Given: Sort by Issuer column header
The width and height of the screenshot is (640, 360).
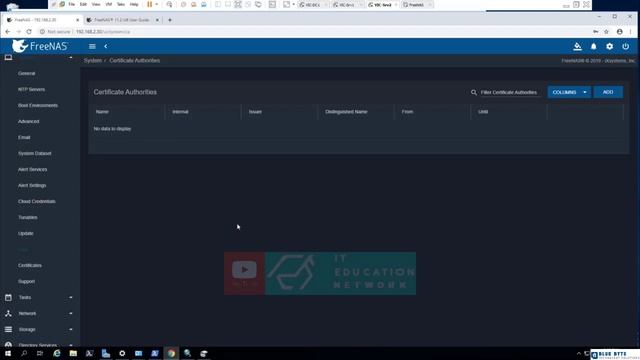Looking at the screenshot, I should click(x=255, y=112).
